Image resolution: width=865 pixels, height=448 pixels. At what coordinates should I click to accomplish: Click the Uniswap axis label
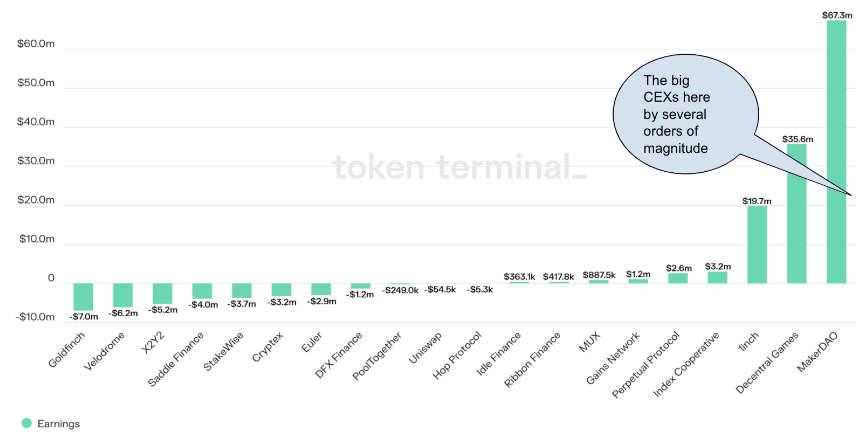(x=428, y=349)
